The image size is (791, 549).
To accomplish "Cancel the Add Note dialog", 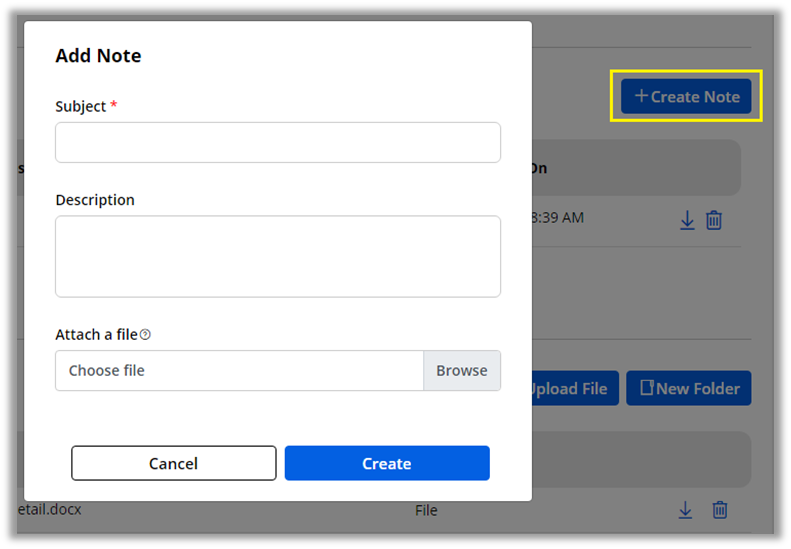I will click(173, 463).
